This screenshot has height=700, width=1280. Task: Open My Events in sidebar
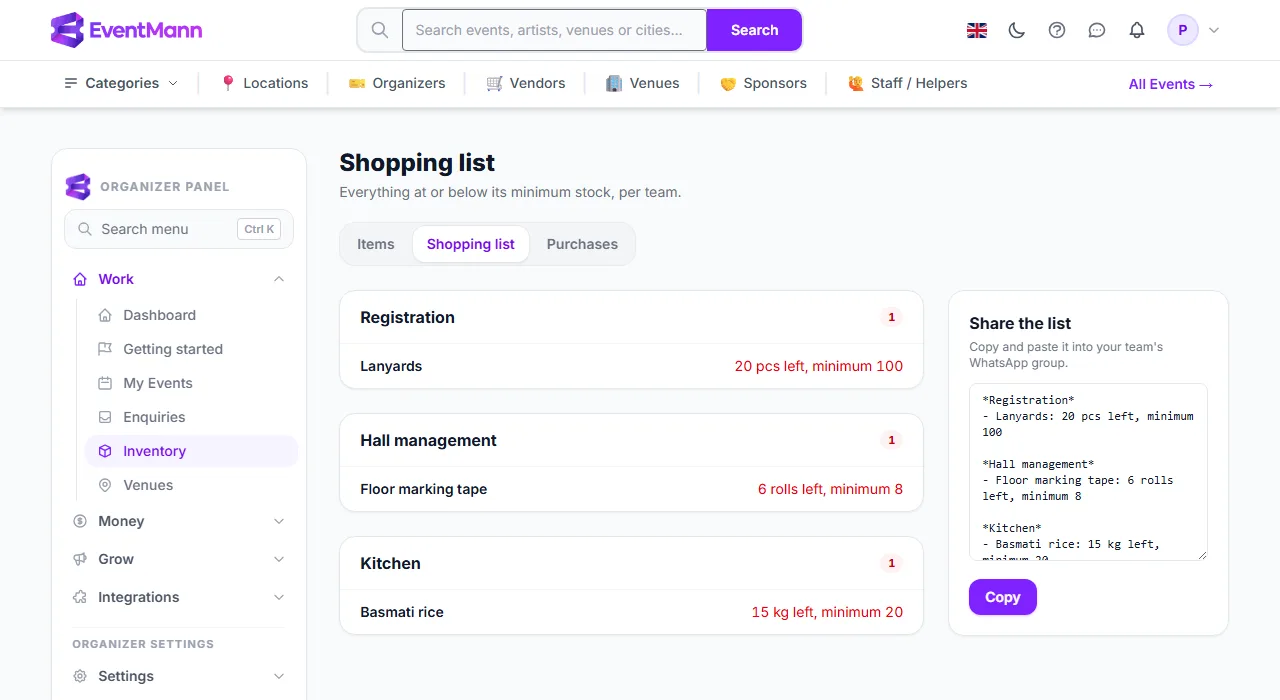(x=191, y=383)
